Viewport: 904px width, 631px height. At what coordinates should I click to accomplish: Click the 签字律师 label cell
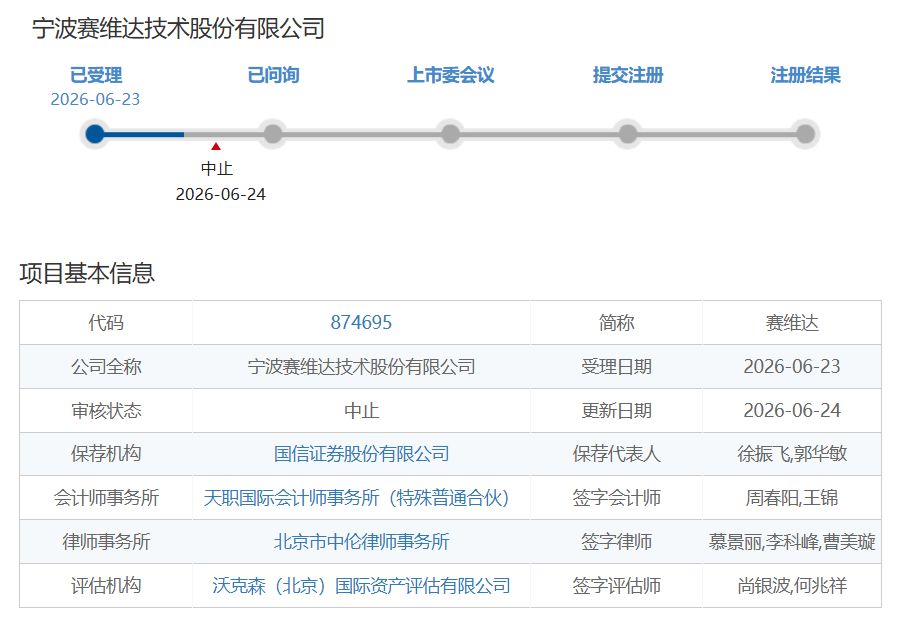(616, 542)
